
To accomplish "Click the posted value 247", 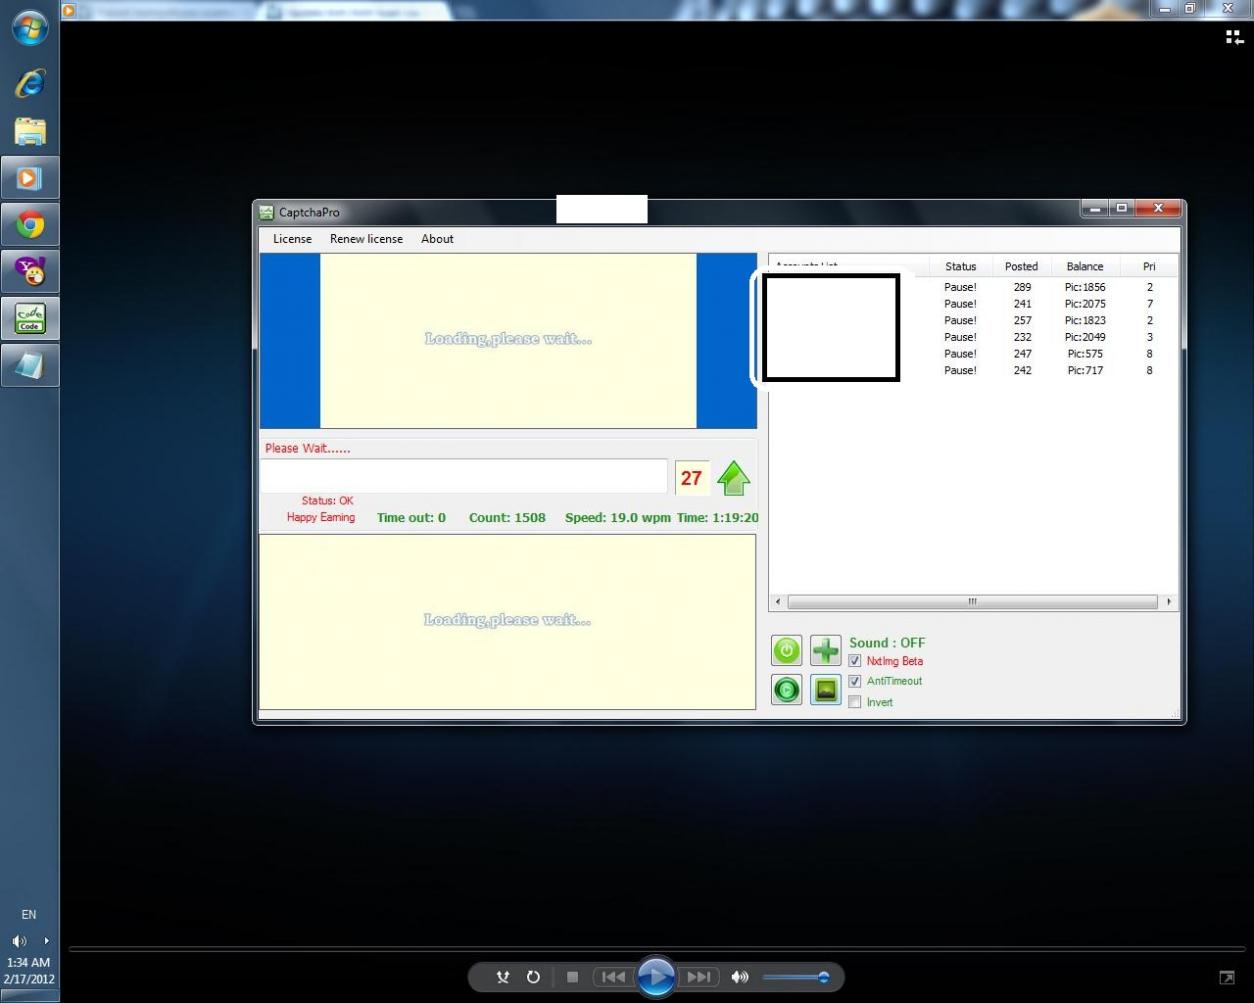I will click(1022, 354).
